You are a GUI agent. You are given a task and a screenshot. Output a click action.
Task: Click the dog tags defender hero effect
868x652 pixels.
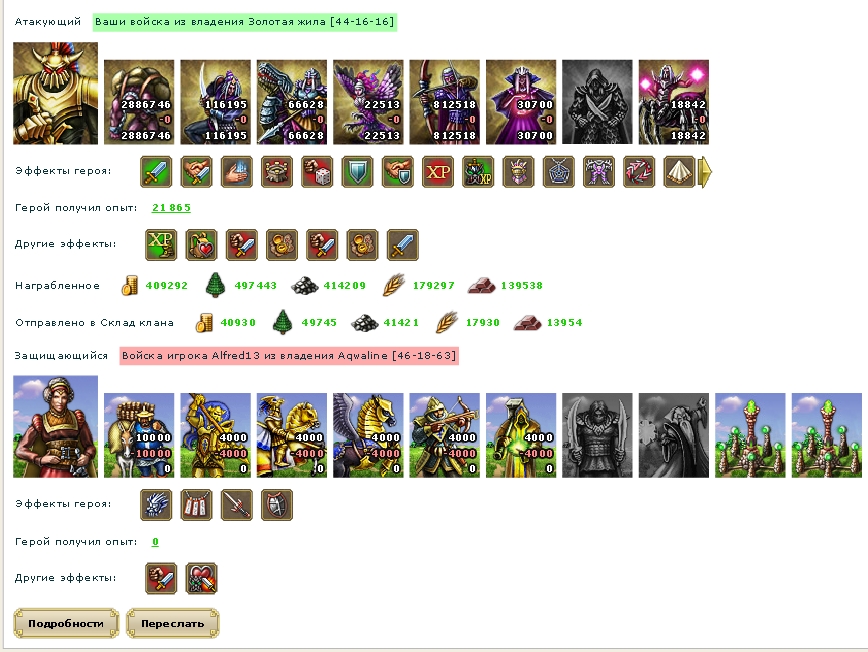click(x=197, y=505)
